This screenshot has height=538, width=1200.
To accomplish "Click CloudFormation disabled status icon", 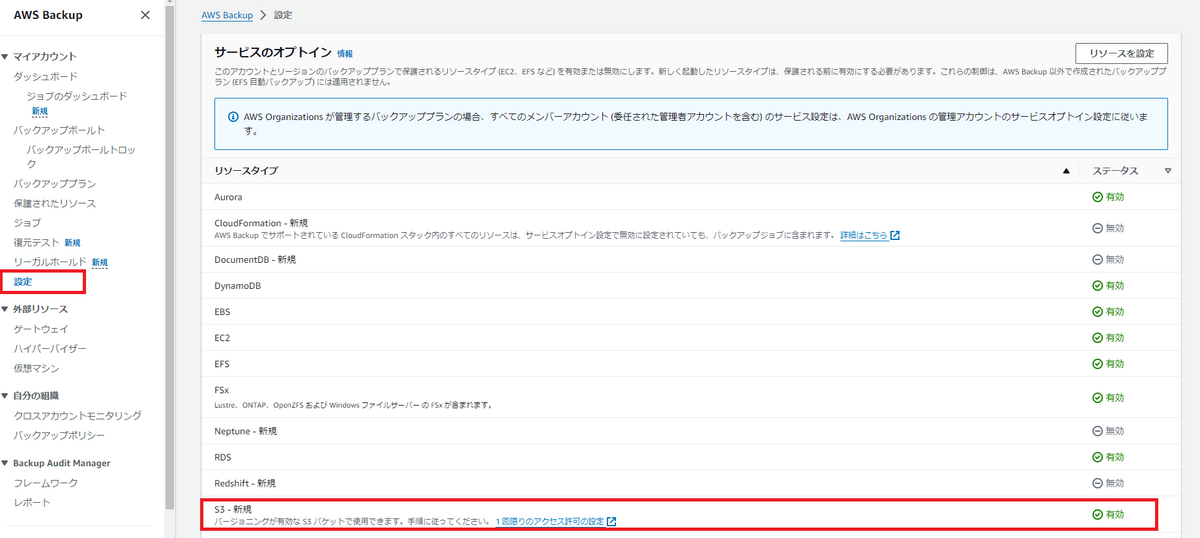I will pos(1097,228).
